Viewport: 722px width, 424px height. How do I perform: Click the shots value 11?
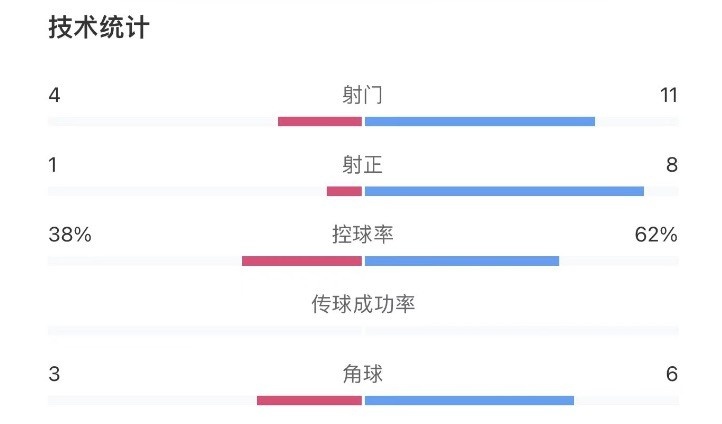tap(669, 95)
